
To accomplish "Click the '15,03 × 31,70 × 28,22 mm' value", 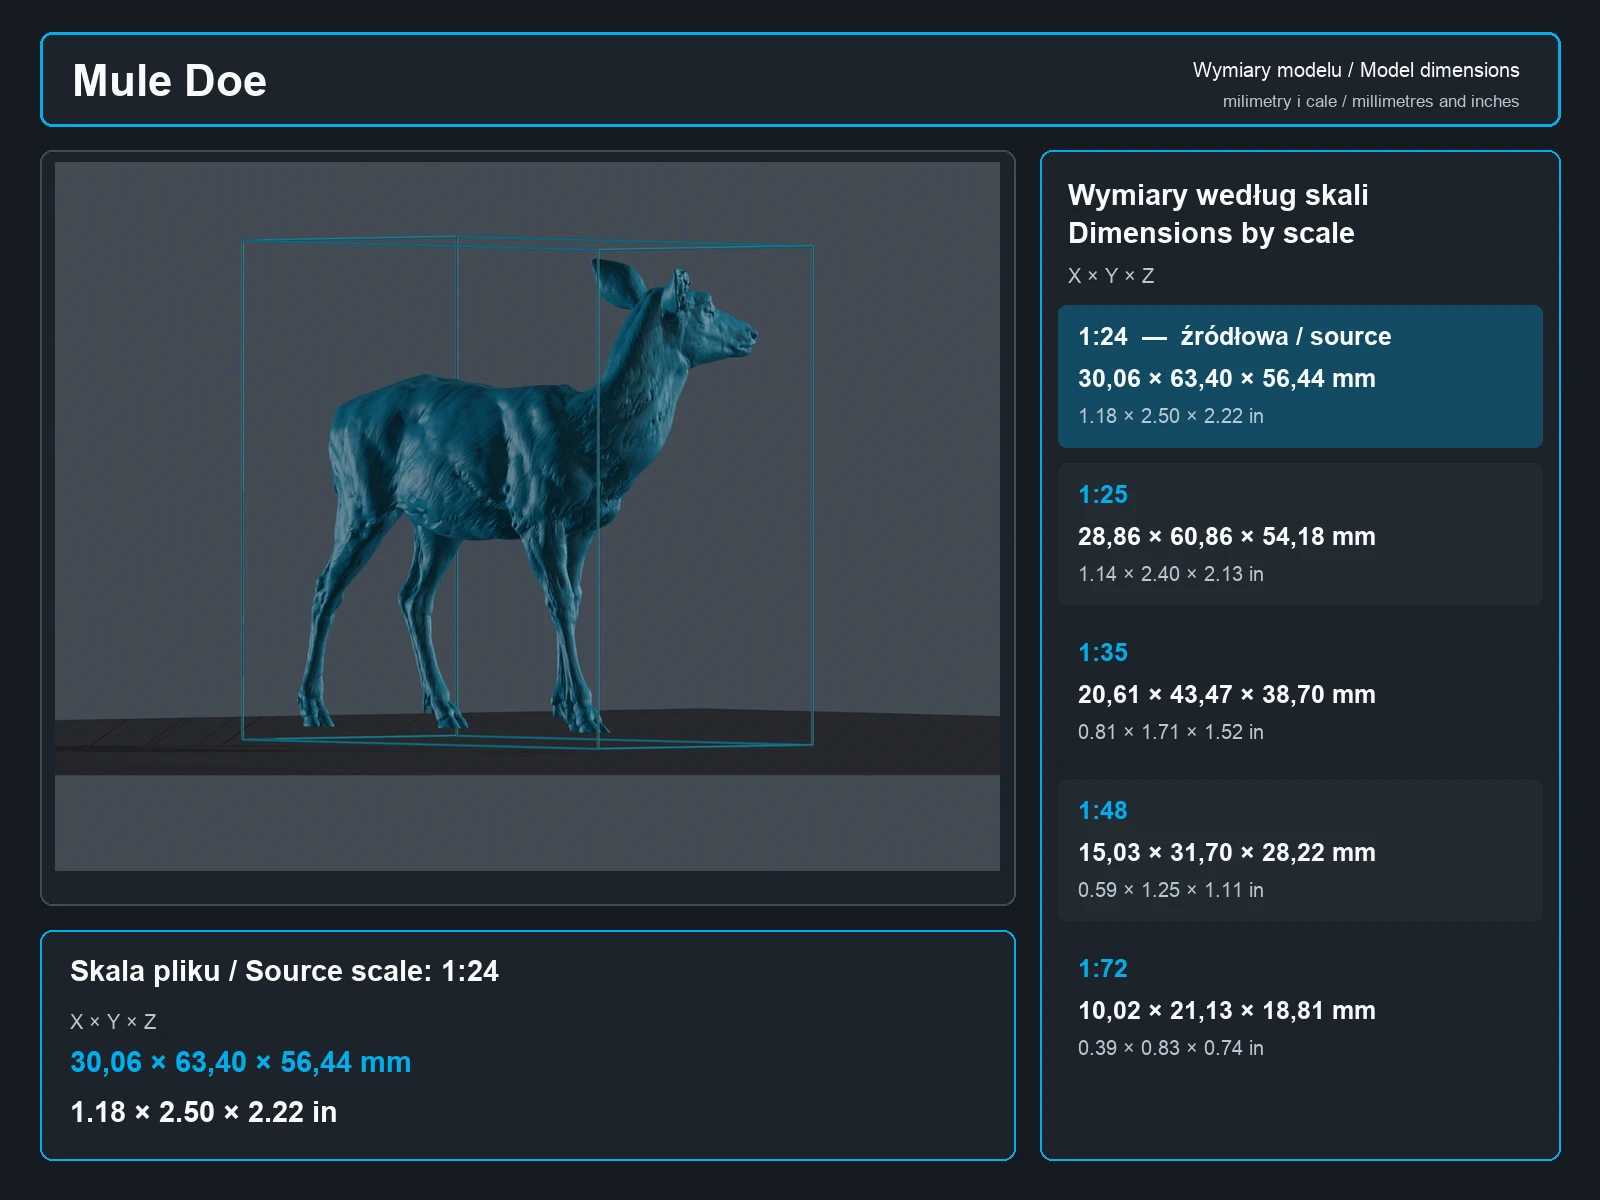I will point(1226,852).
